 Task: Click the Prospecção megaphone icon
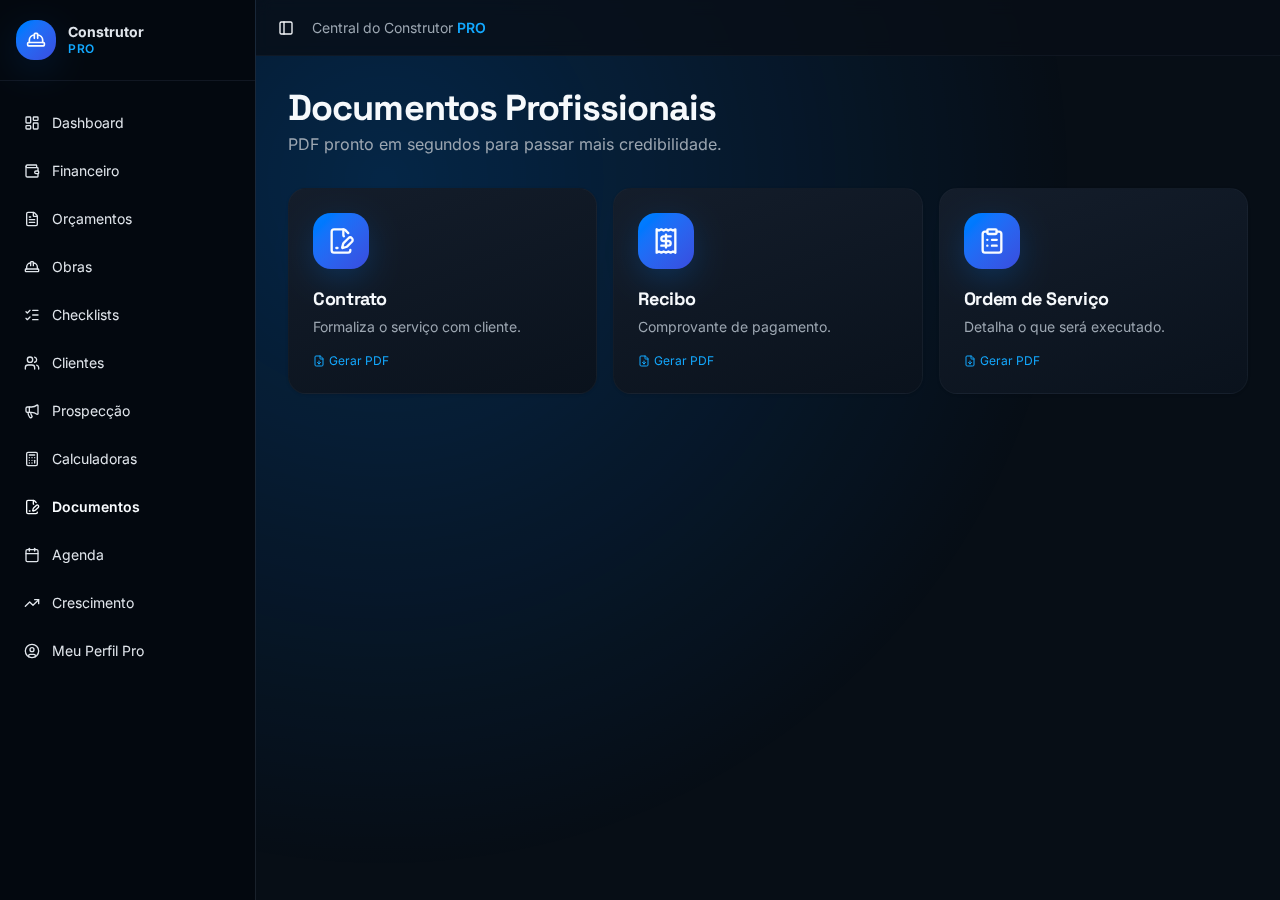pyautogui.click(x=32, y=411)
